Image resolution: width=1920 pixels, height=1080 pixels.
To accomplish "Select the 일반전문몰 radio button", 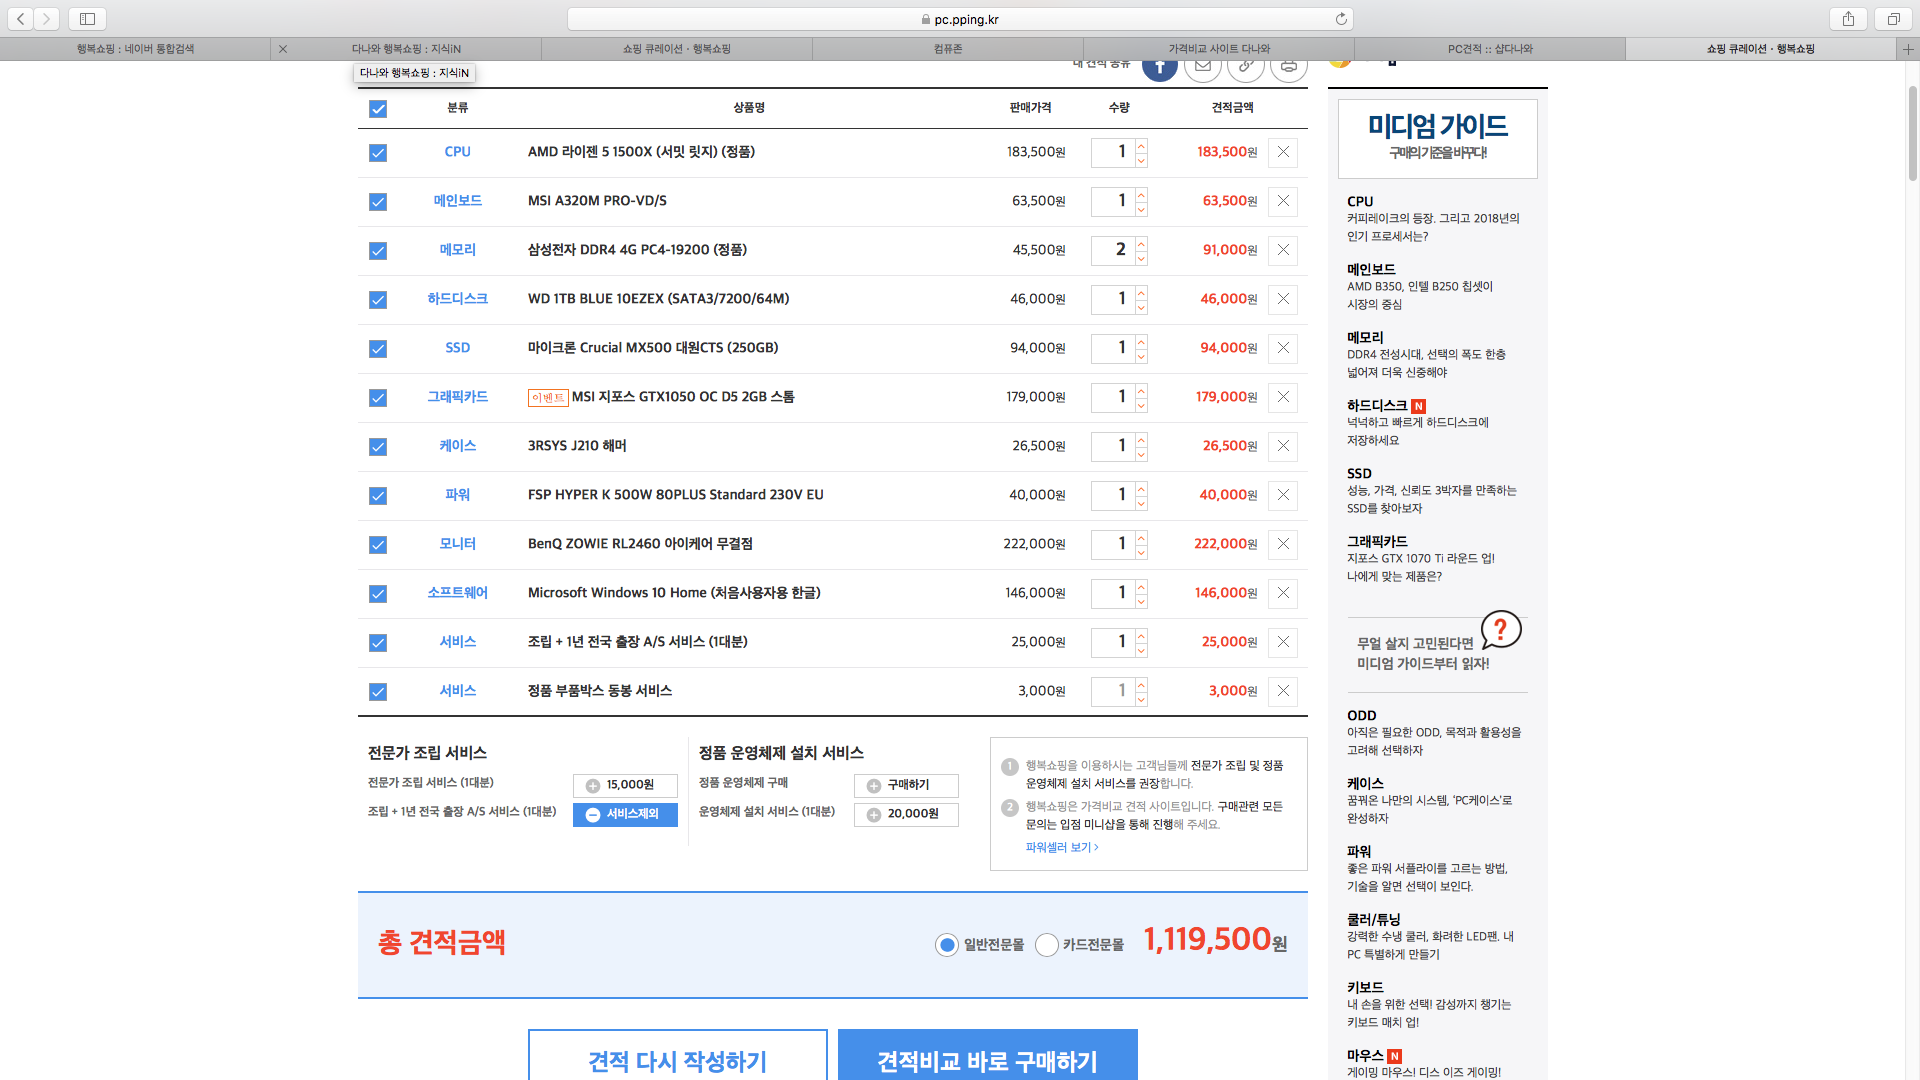I will click(x=947, y=945).
